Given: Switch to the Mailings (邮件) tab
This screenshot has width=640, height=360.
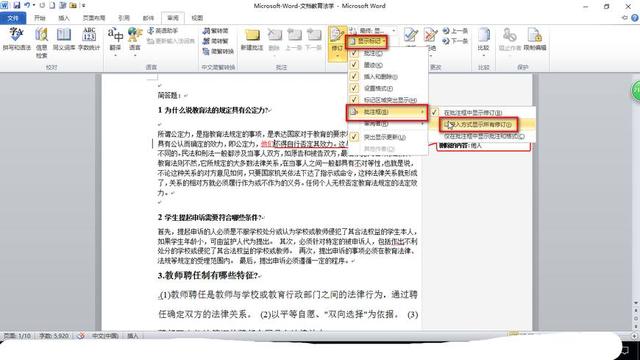Looking at the screenshot, I should (x=148, y=18).
